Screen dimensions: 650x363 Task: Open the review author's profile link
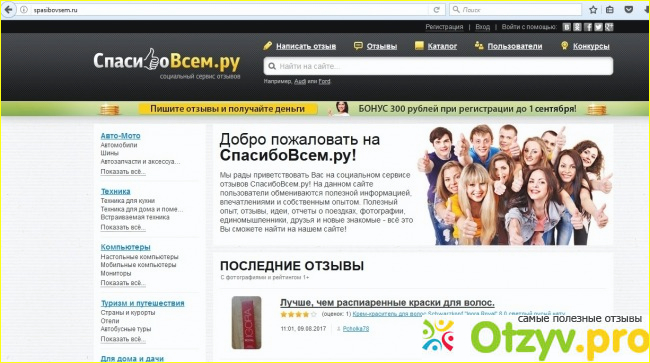356,329
